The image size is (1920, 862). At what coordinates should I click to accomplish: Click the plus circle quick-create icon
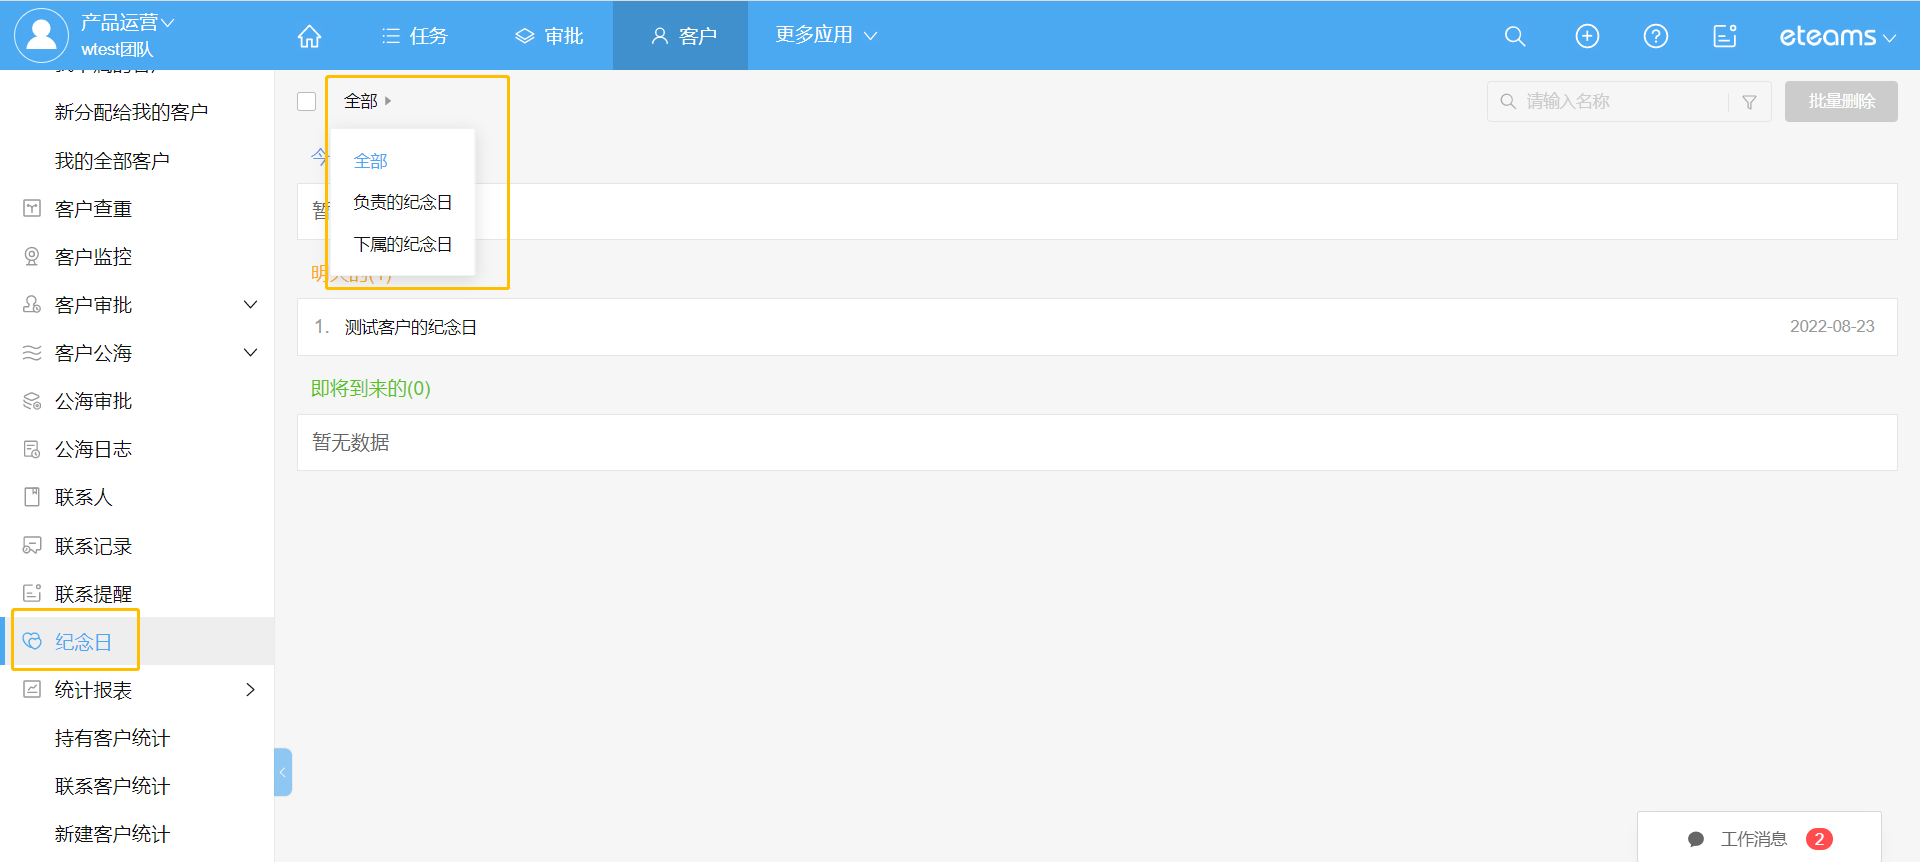pyautogui.click(x=1587, y=36)
